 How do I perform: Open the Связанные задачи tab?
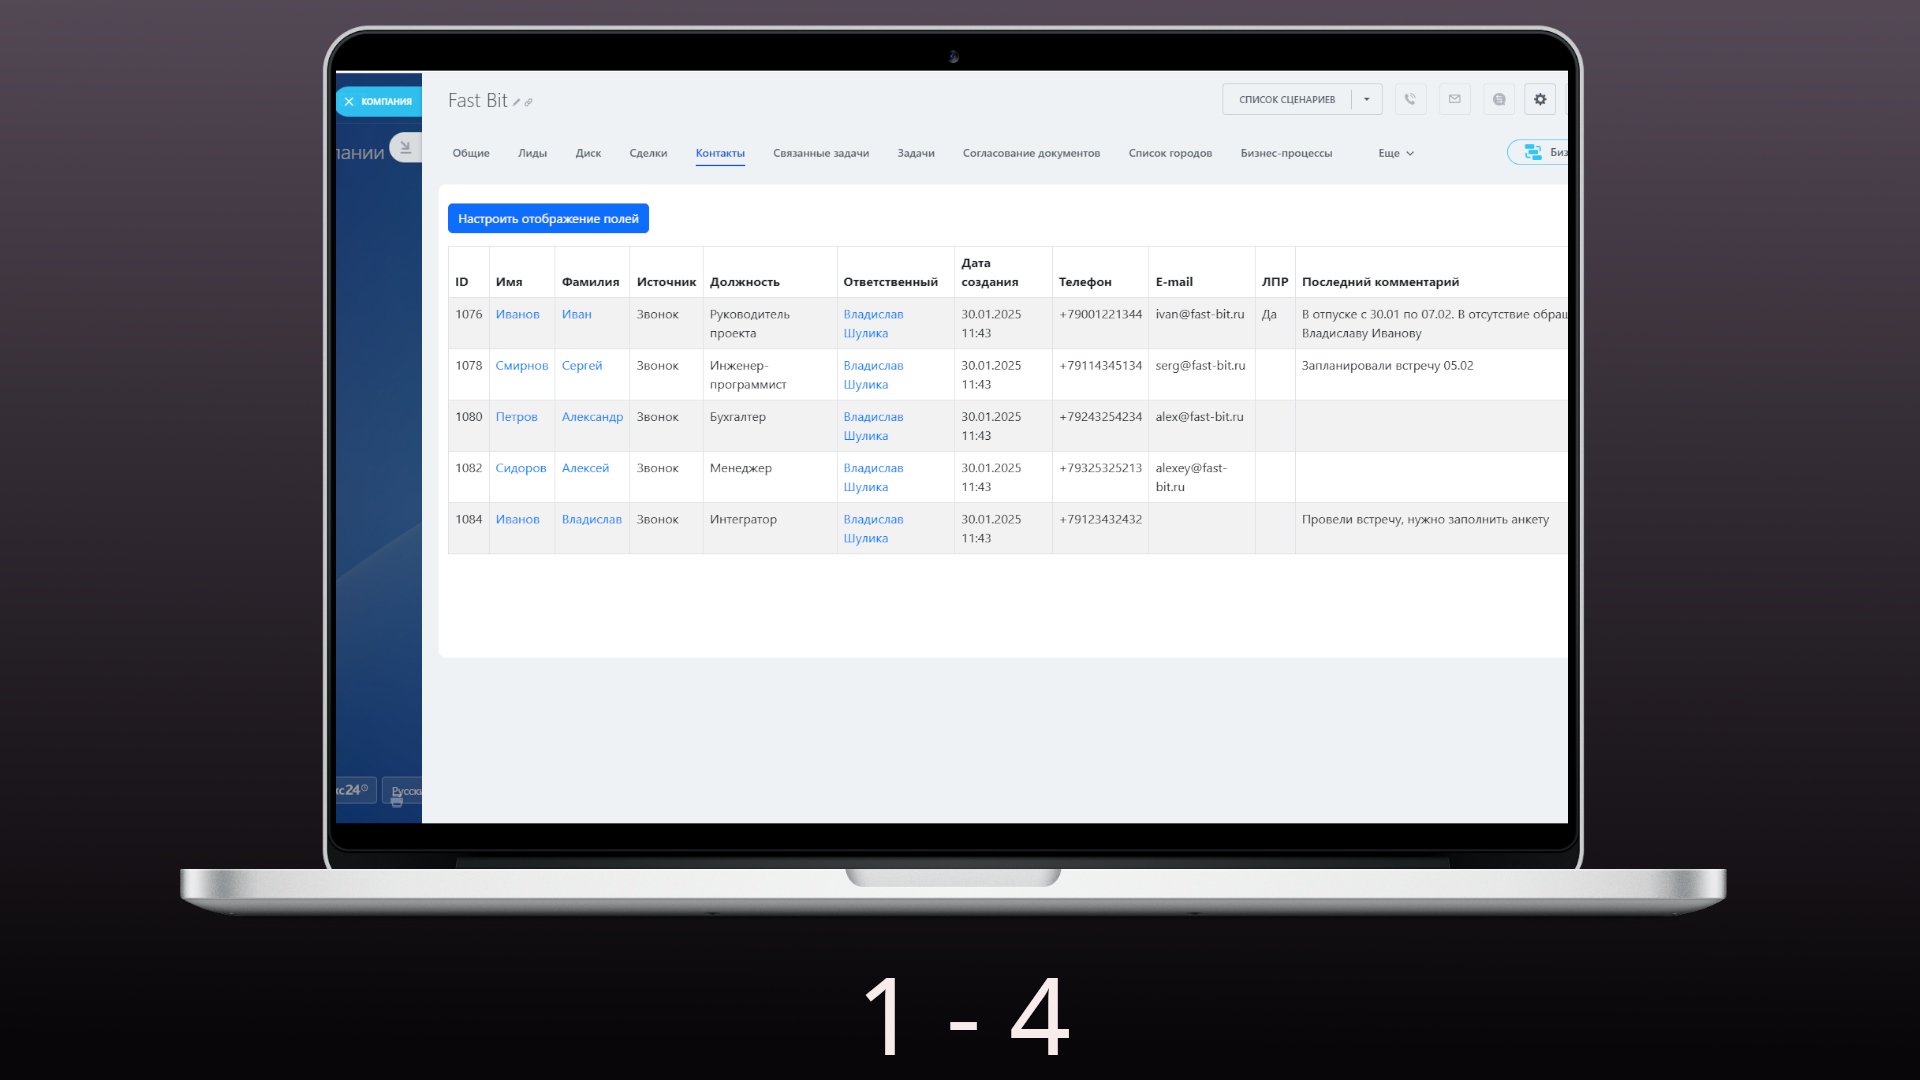point(820,153)
